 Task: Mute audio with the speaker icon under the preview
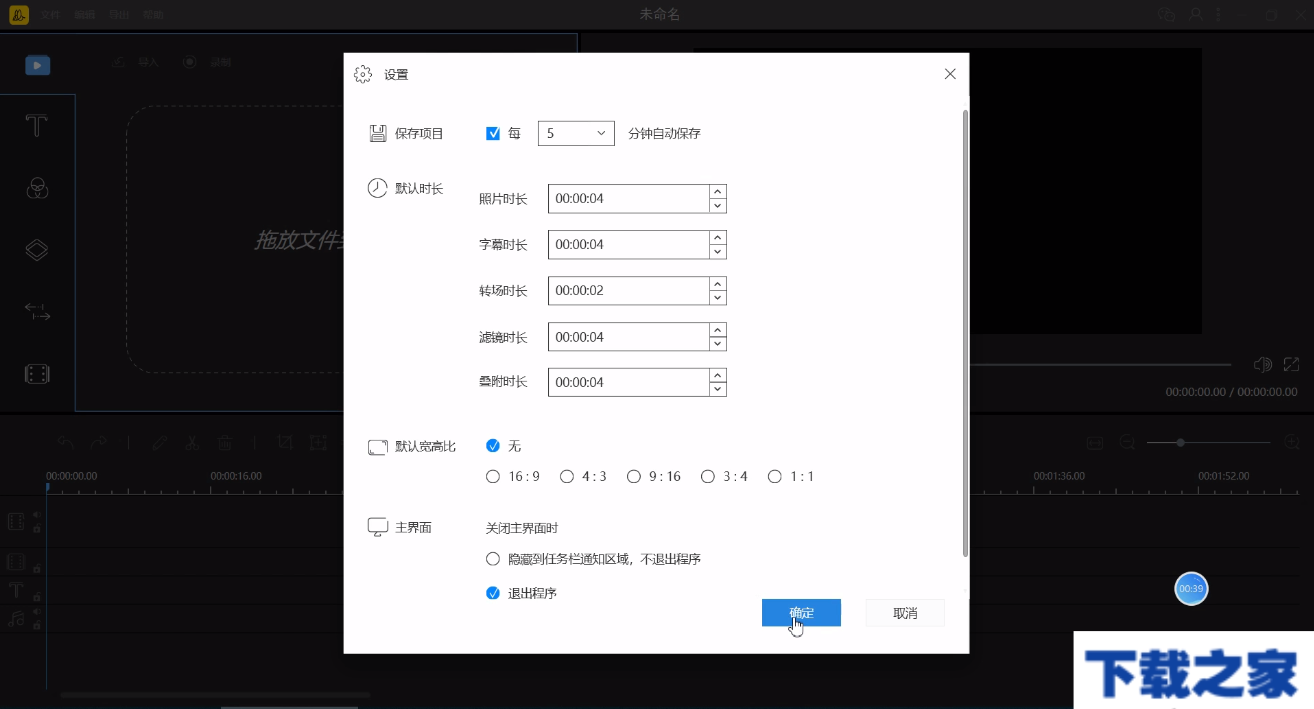pyautogui.click(x=1262, y=364)
